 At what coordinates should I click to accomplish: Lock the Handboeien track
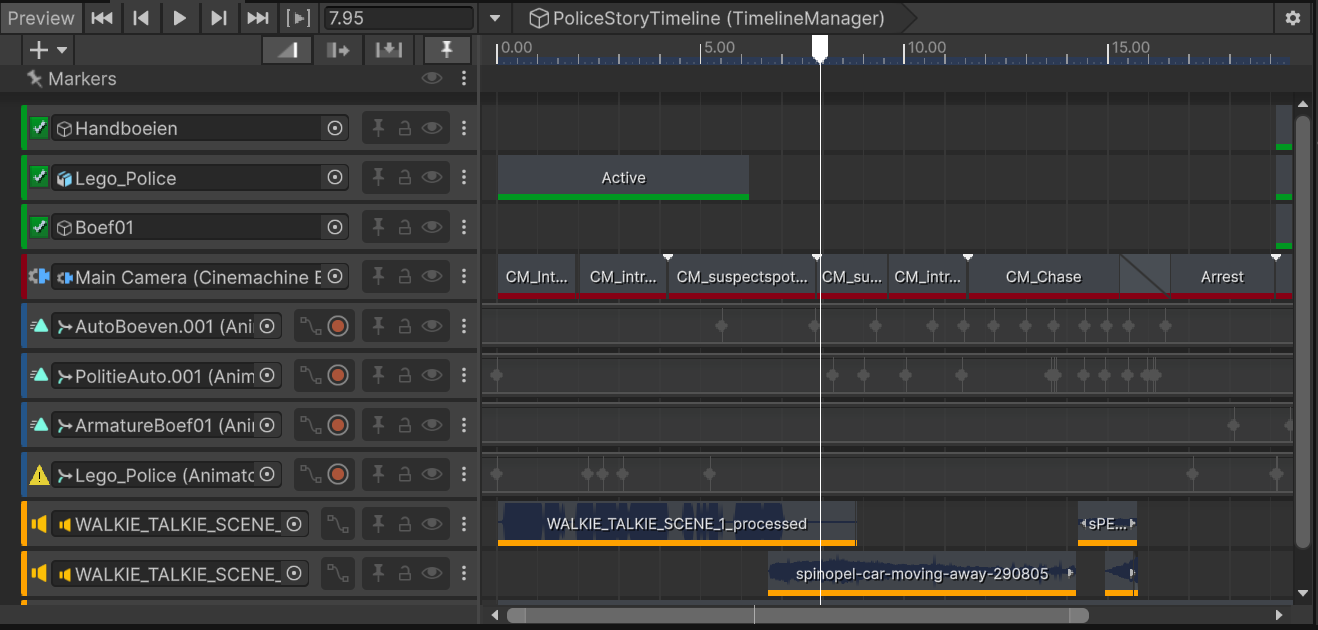(405, 128)
